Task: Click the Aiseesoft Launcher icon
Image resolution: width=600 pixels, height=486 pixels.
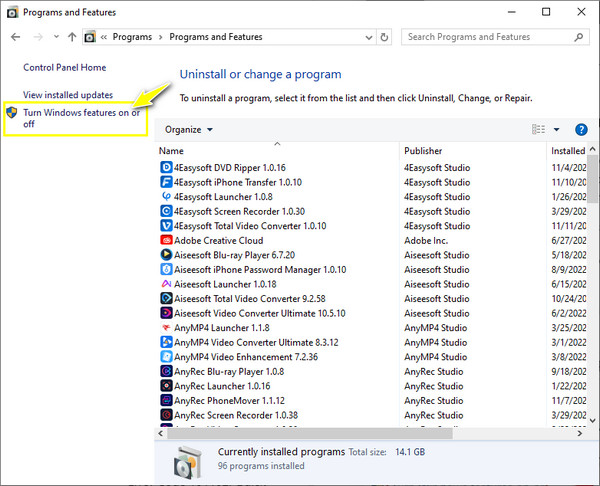Action: click(166, 284)
